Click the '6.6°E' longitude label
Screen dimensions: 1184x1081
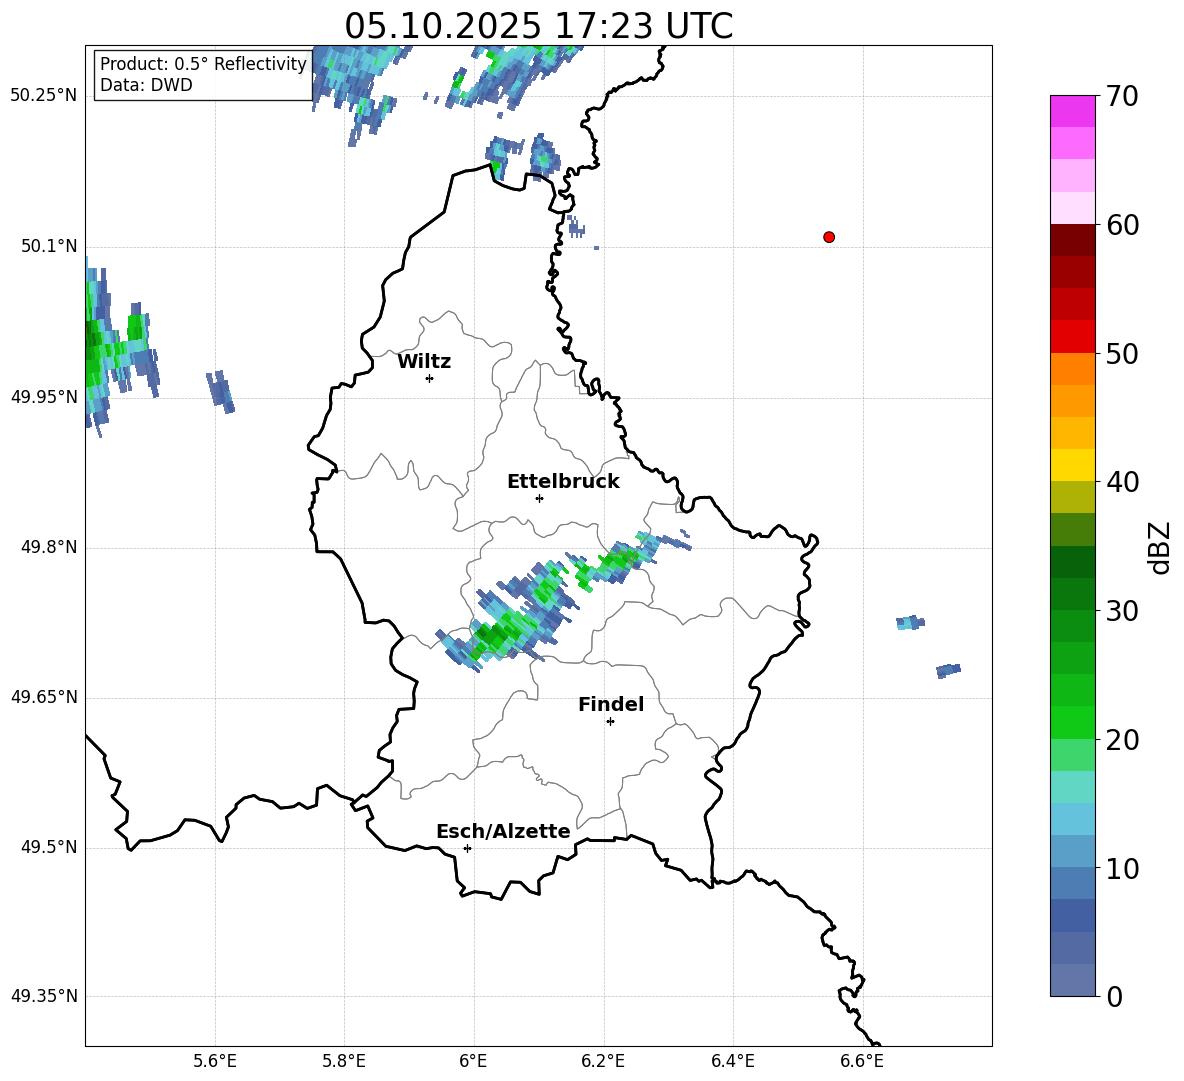862,1061
